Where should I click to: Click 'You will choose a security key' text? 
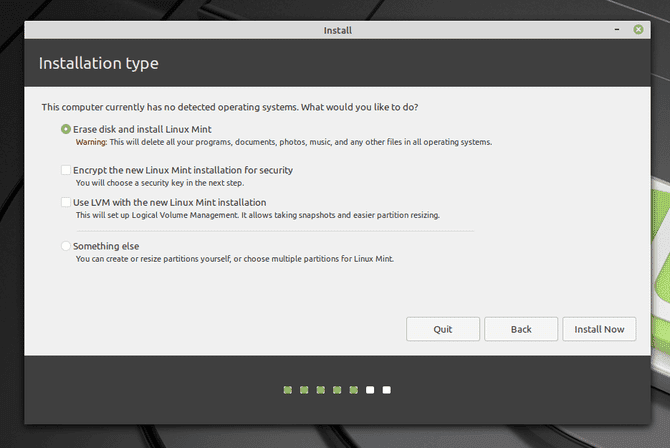point(160,183)
